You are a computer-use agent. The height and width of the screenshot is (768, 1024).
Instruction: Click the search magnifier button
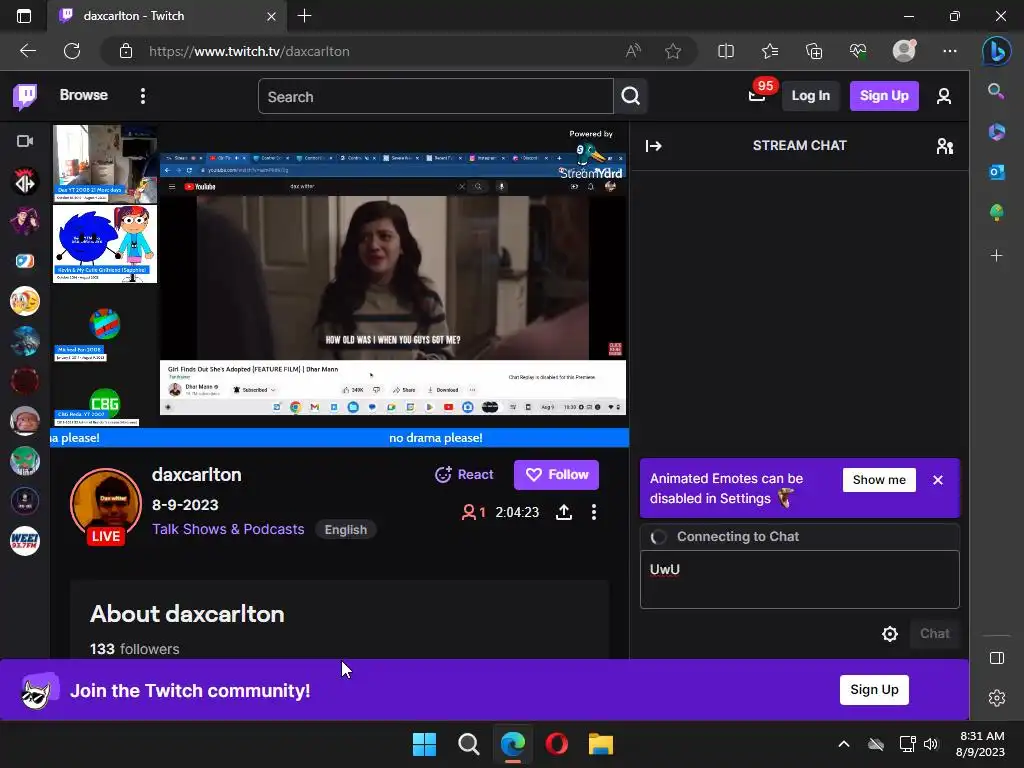point(630,97)
